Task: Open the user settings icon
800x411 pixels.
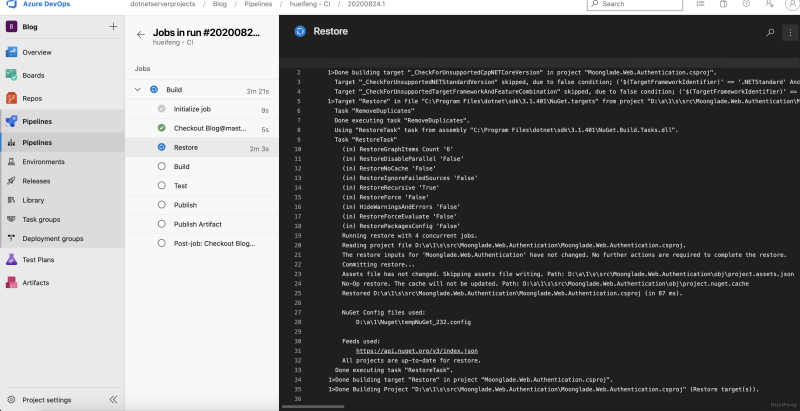Action: pyautogui.click(x=769, y=4)
